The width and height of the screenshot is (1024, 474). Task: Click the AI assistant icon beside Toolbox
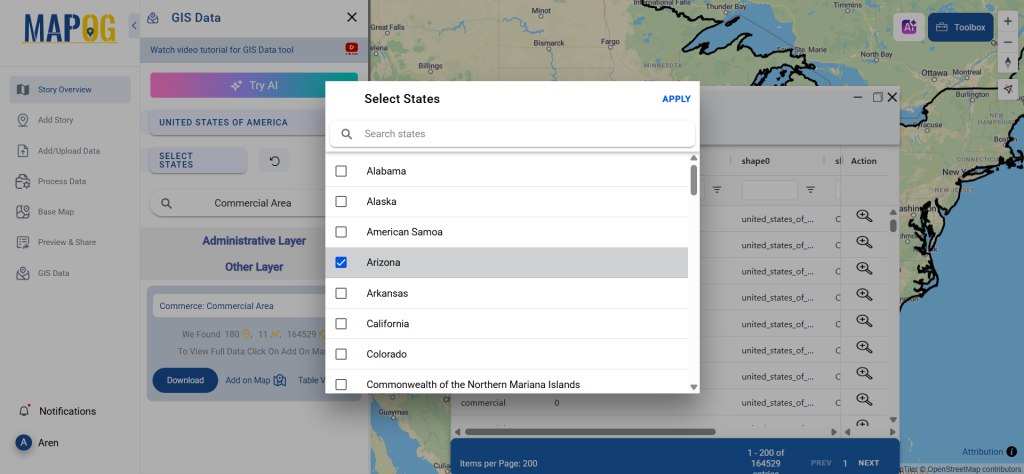(x=908, y=27)
